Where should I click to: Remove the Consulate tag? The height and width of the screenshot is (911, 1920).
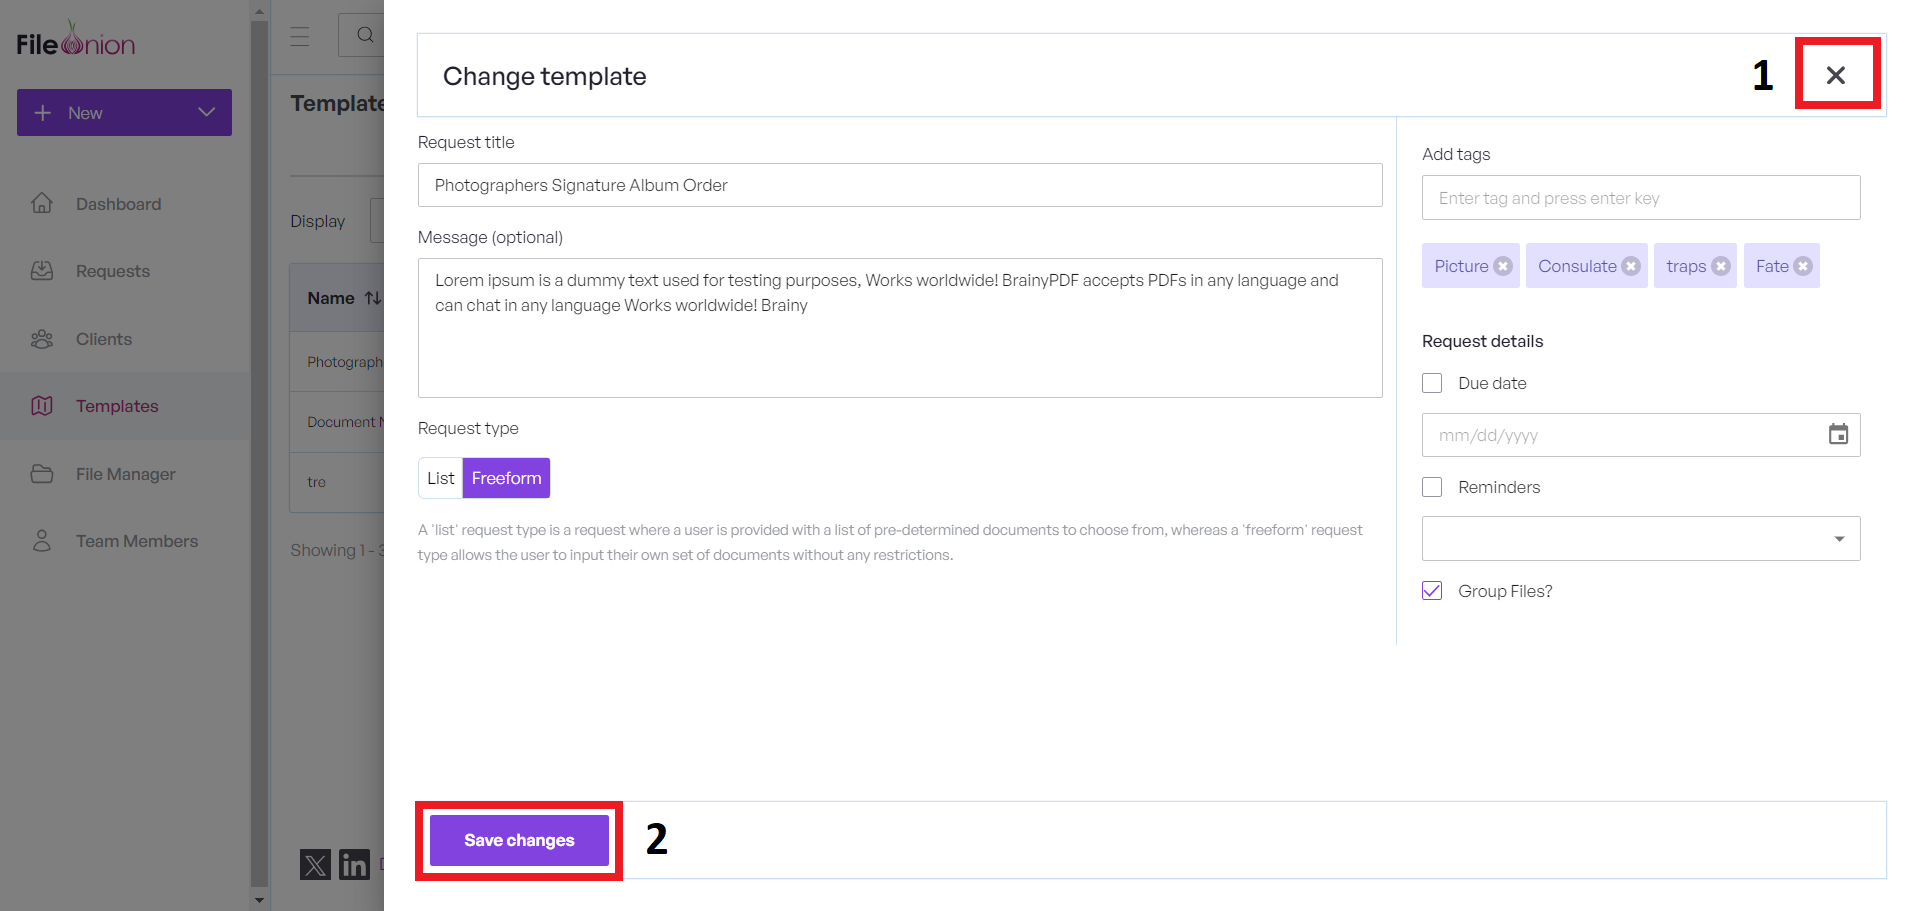[1631, 266]
